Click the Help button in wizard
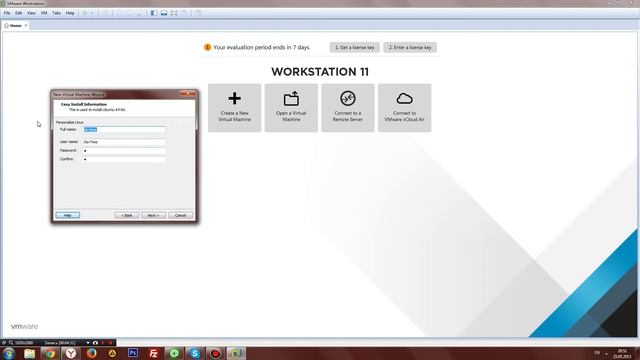Viewport: 640px width, 360px height. click(68, 215)
